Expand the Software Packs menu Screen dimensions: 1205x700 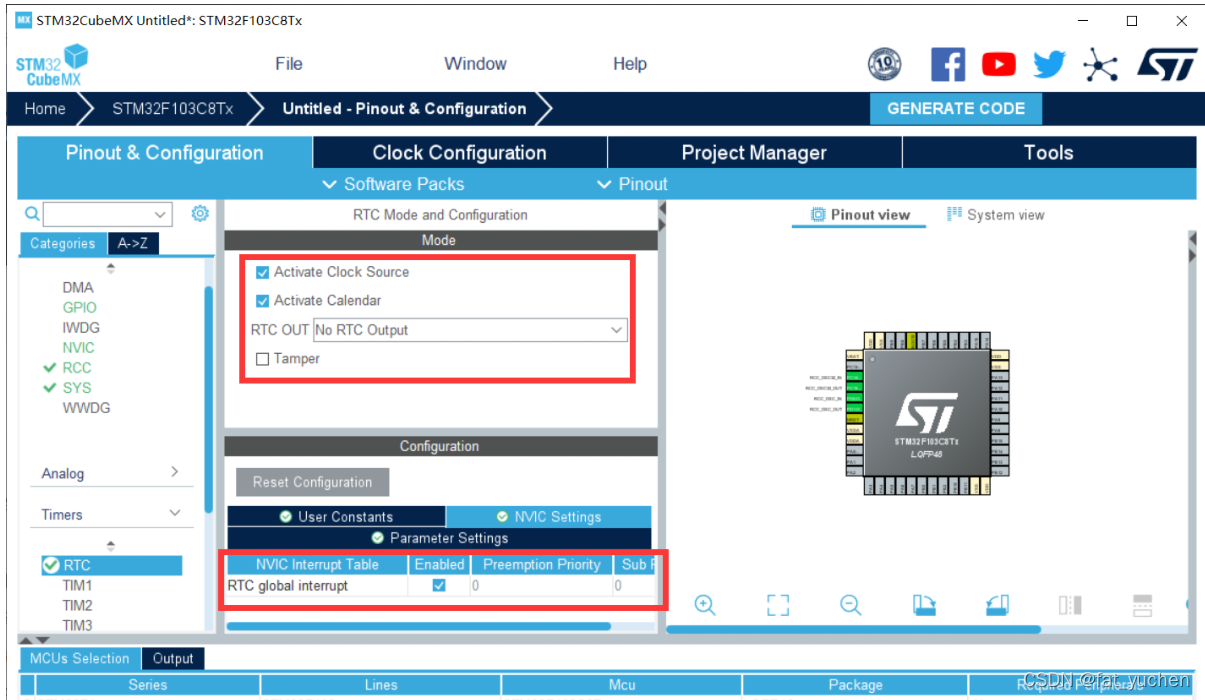click(393, 184)
